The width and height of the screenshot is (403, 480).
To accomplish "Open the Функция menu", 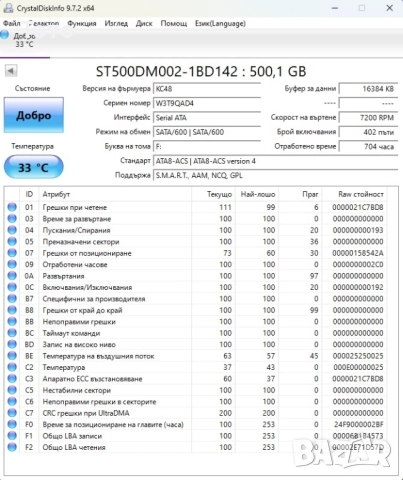I will [x=82, y=23].
